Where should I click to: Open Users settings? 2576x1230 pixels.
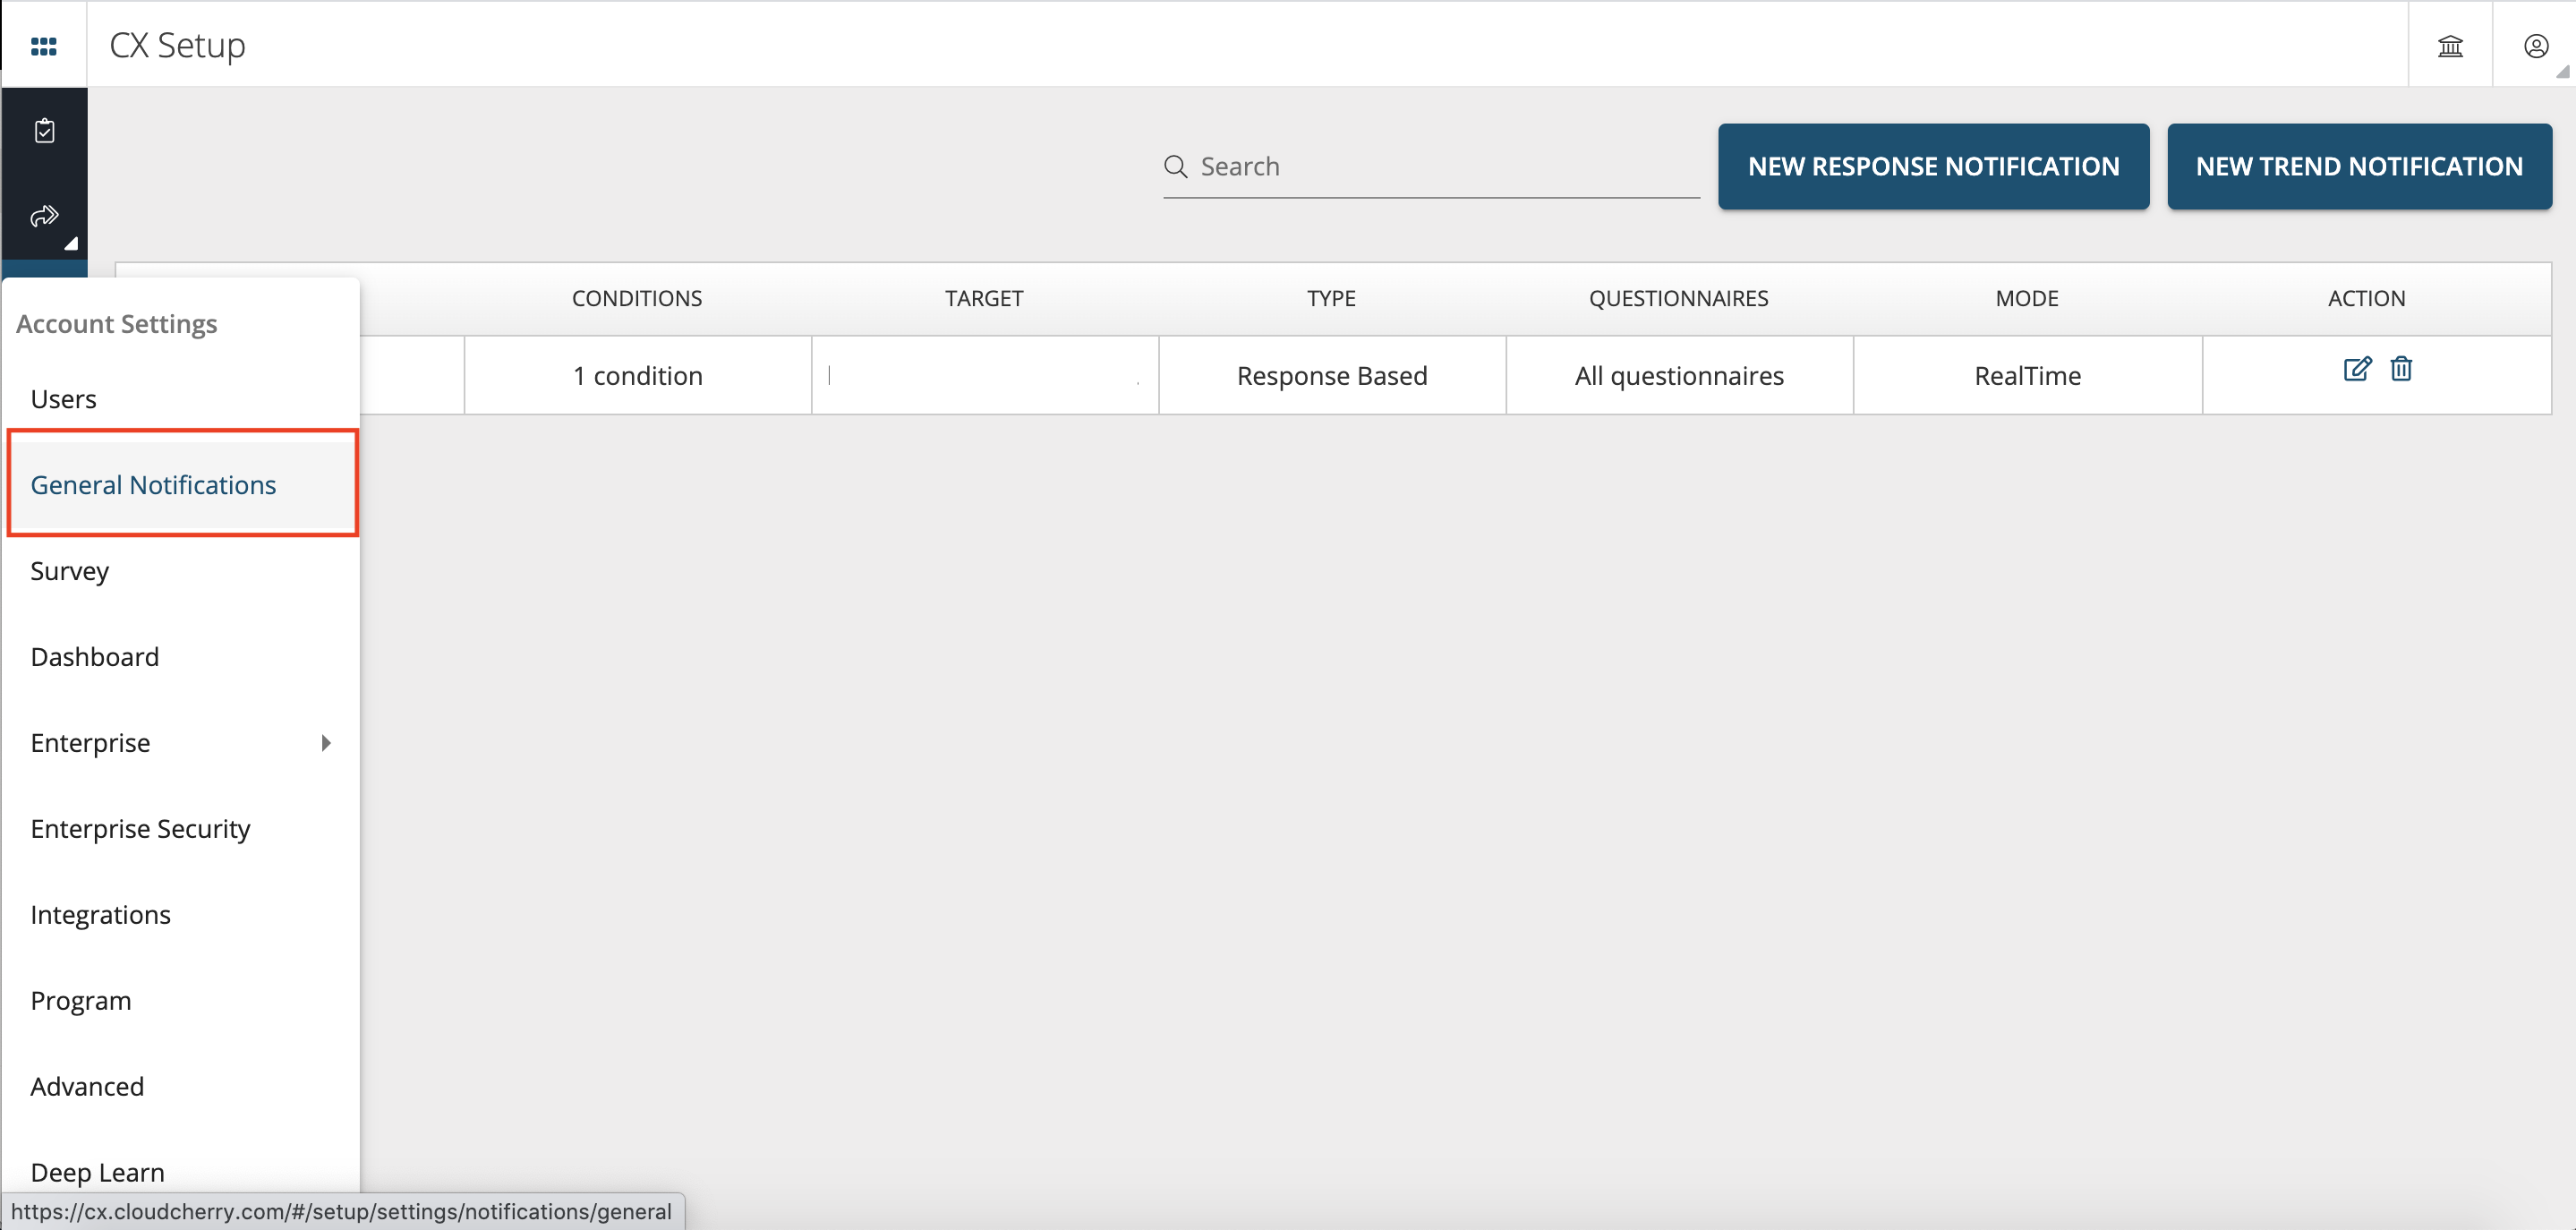tap(181, 399)
